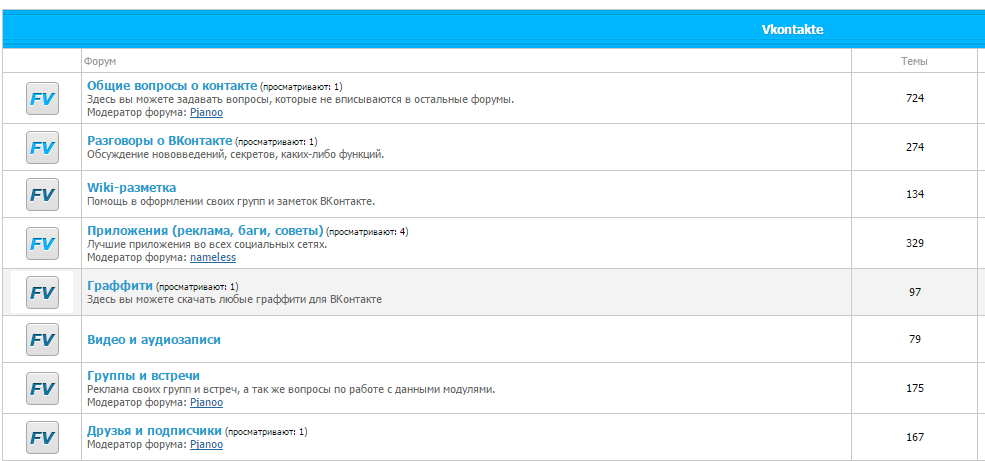Open the Разговоры о ВКонтакте forum
Screen dimensions: 985x461
[x=159, y=140]
